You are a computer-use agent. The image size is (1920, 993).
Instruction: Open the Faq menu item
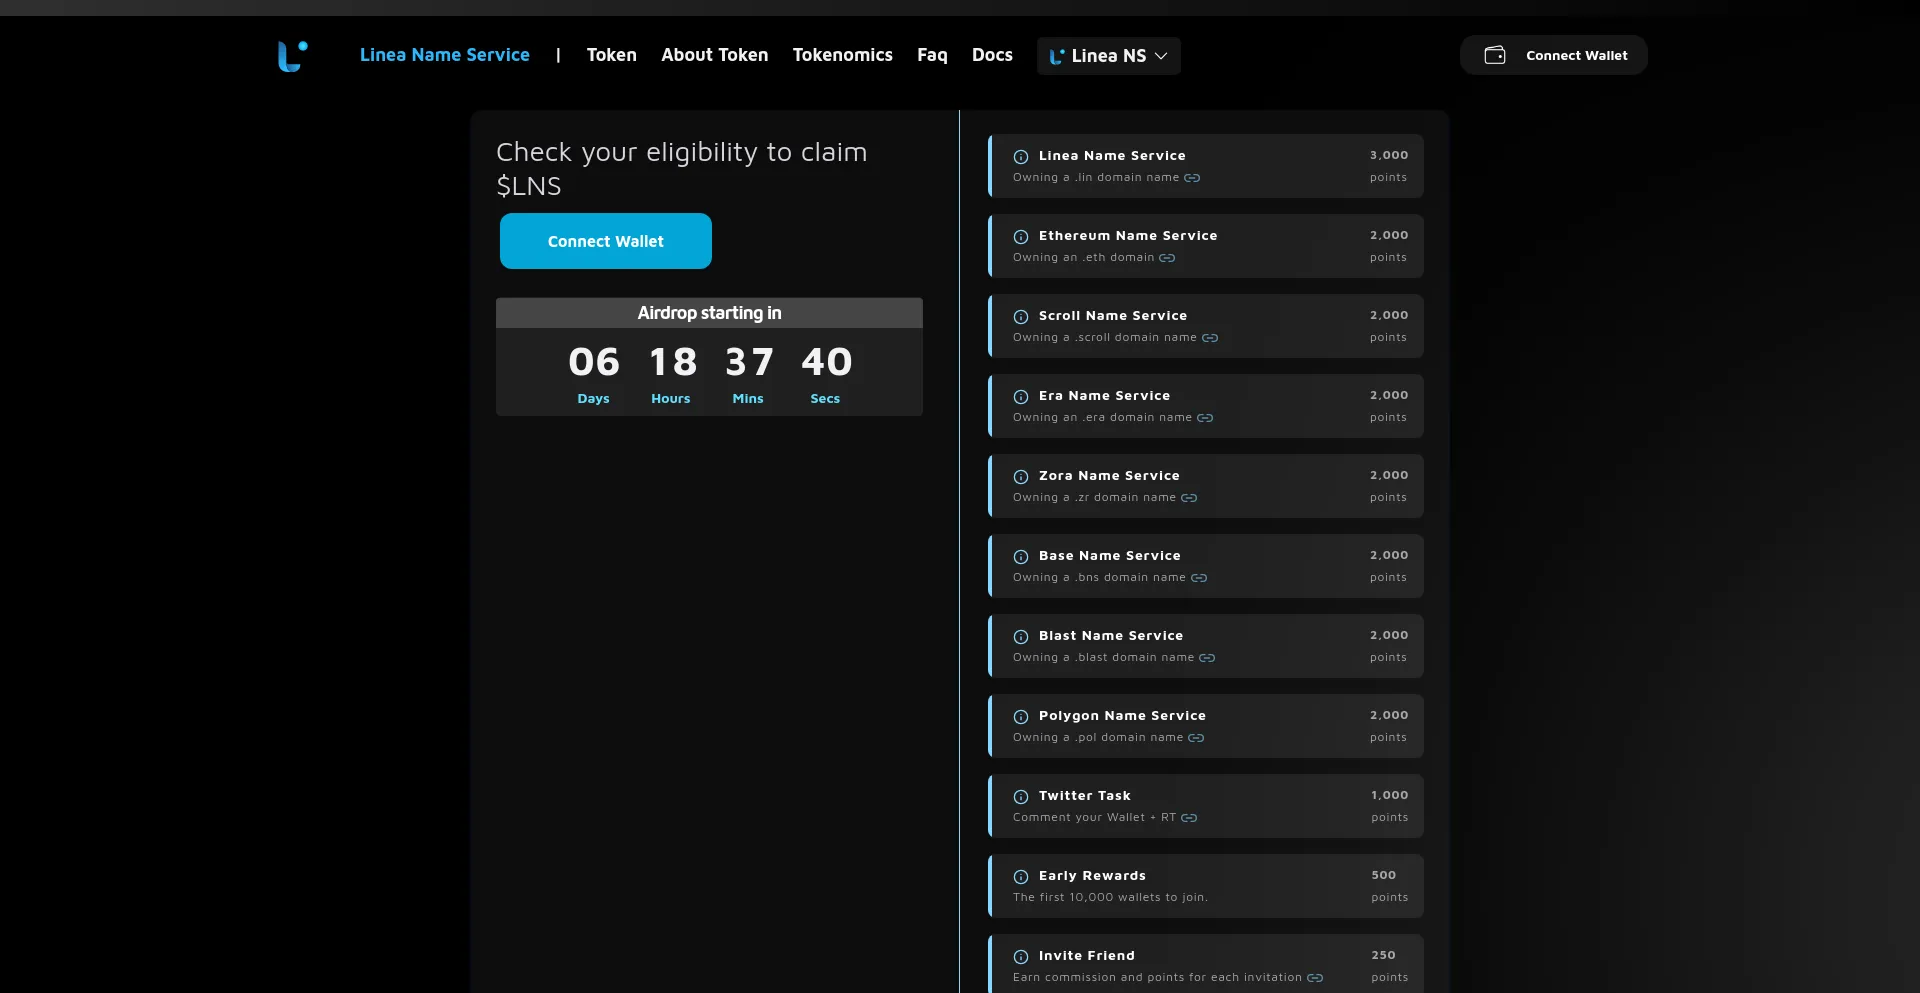coord(932,55)
